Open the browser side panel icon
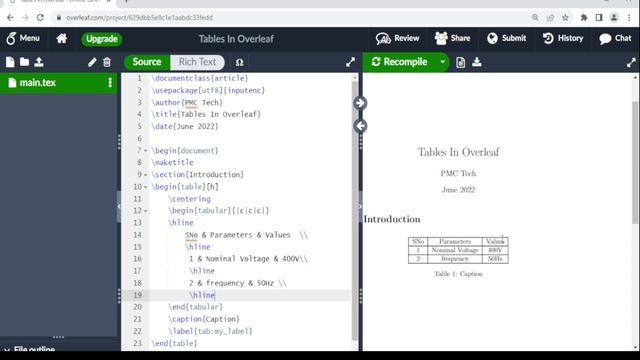Image resolution: width=640 pixels, height=360 pixels. pyautogui.click(x=599, y=18)
